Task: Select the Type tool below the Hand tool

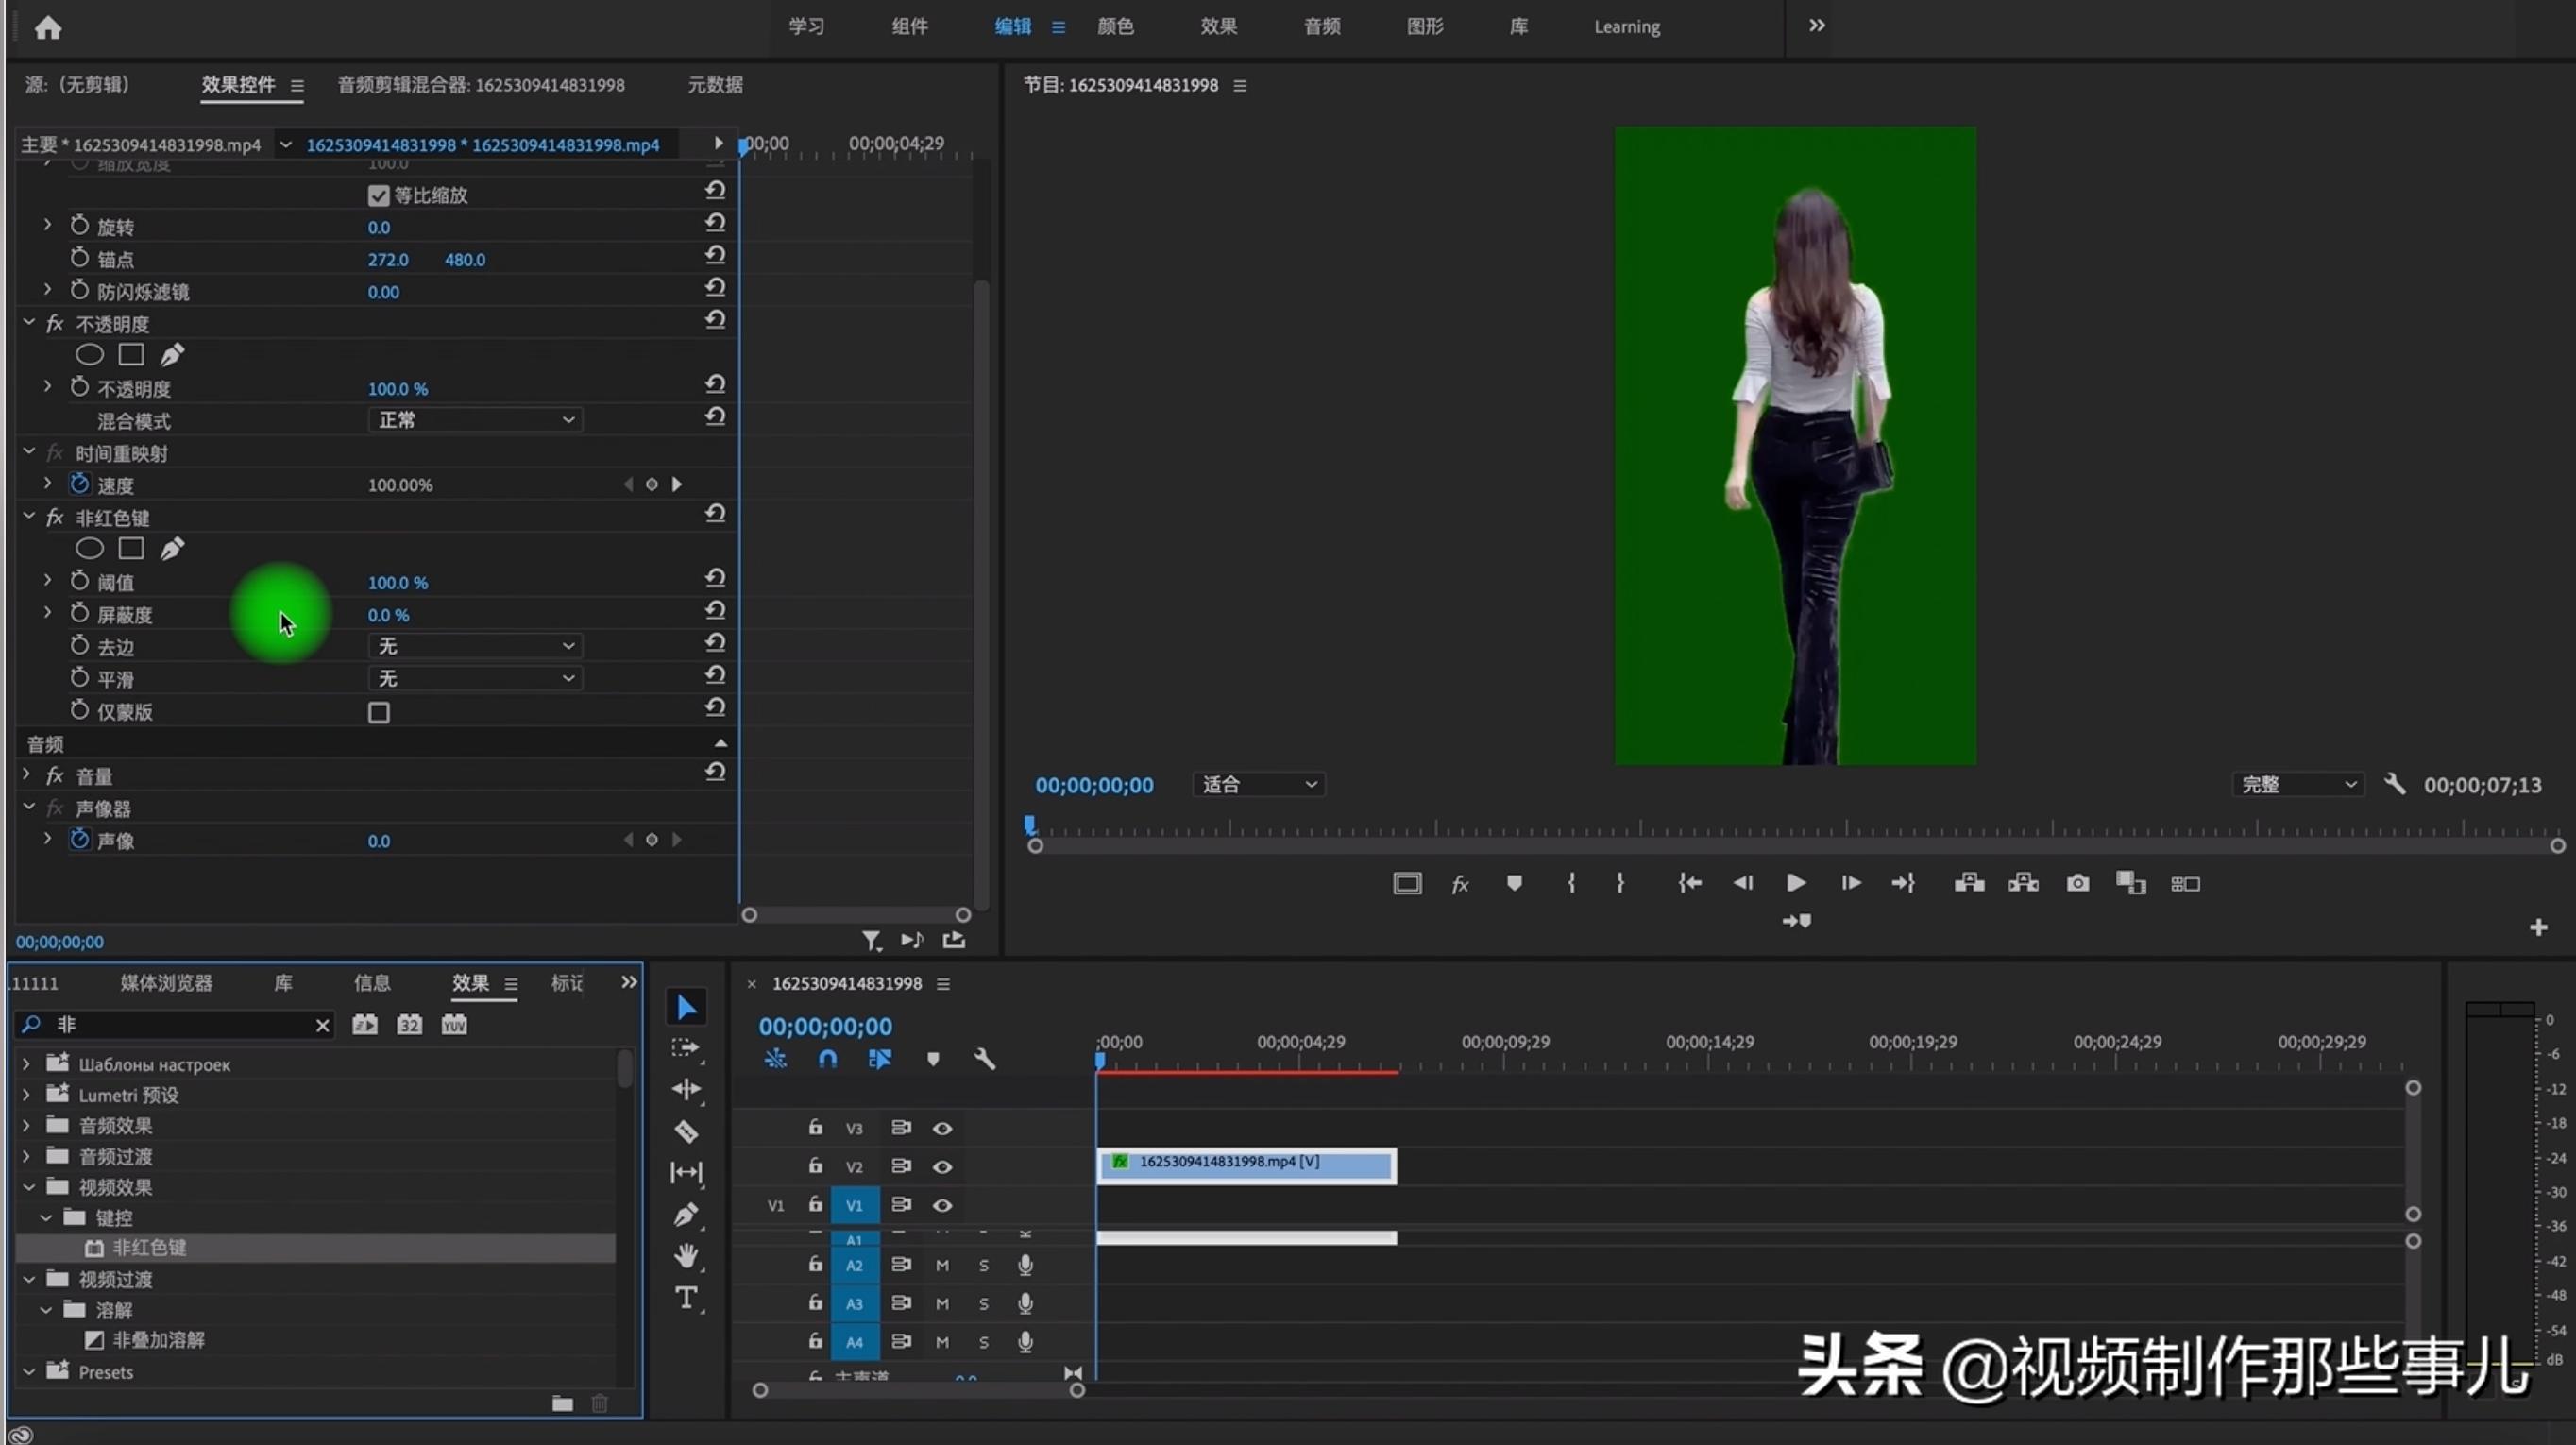Action: click(x=687, y=1297)
